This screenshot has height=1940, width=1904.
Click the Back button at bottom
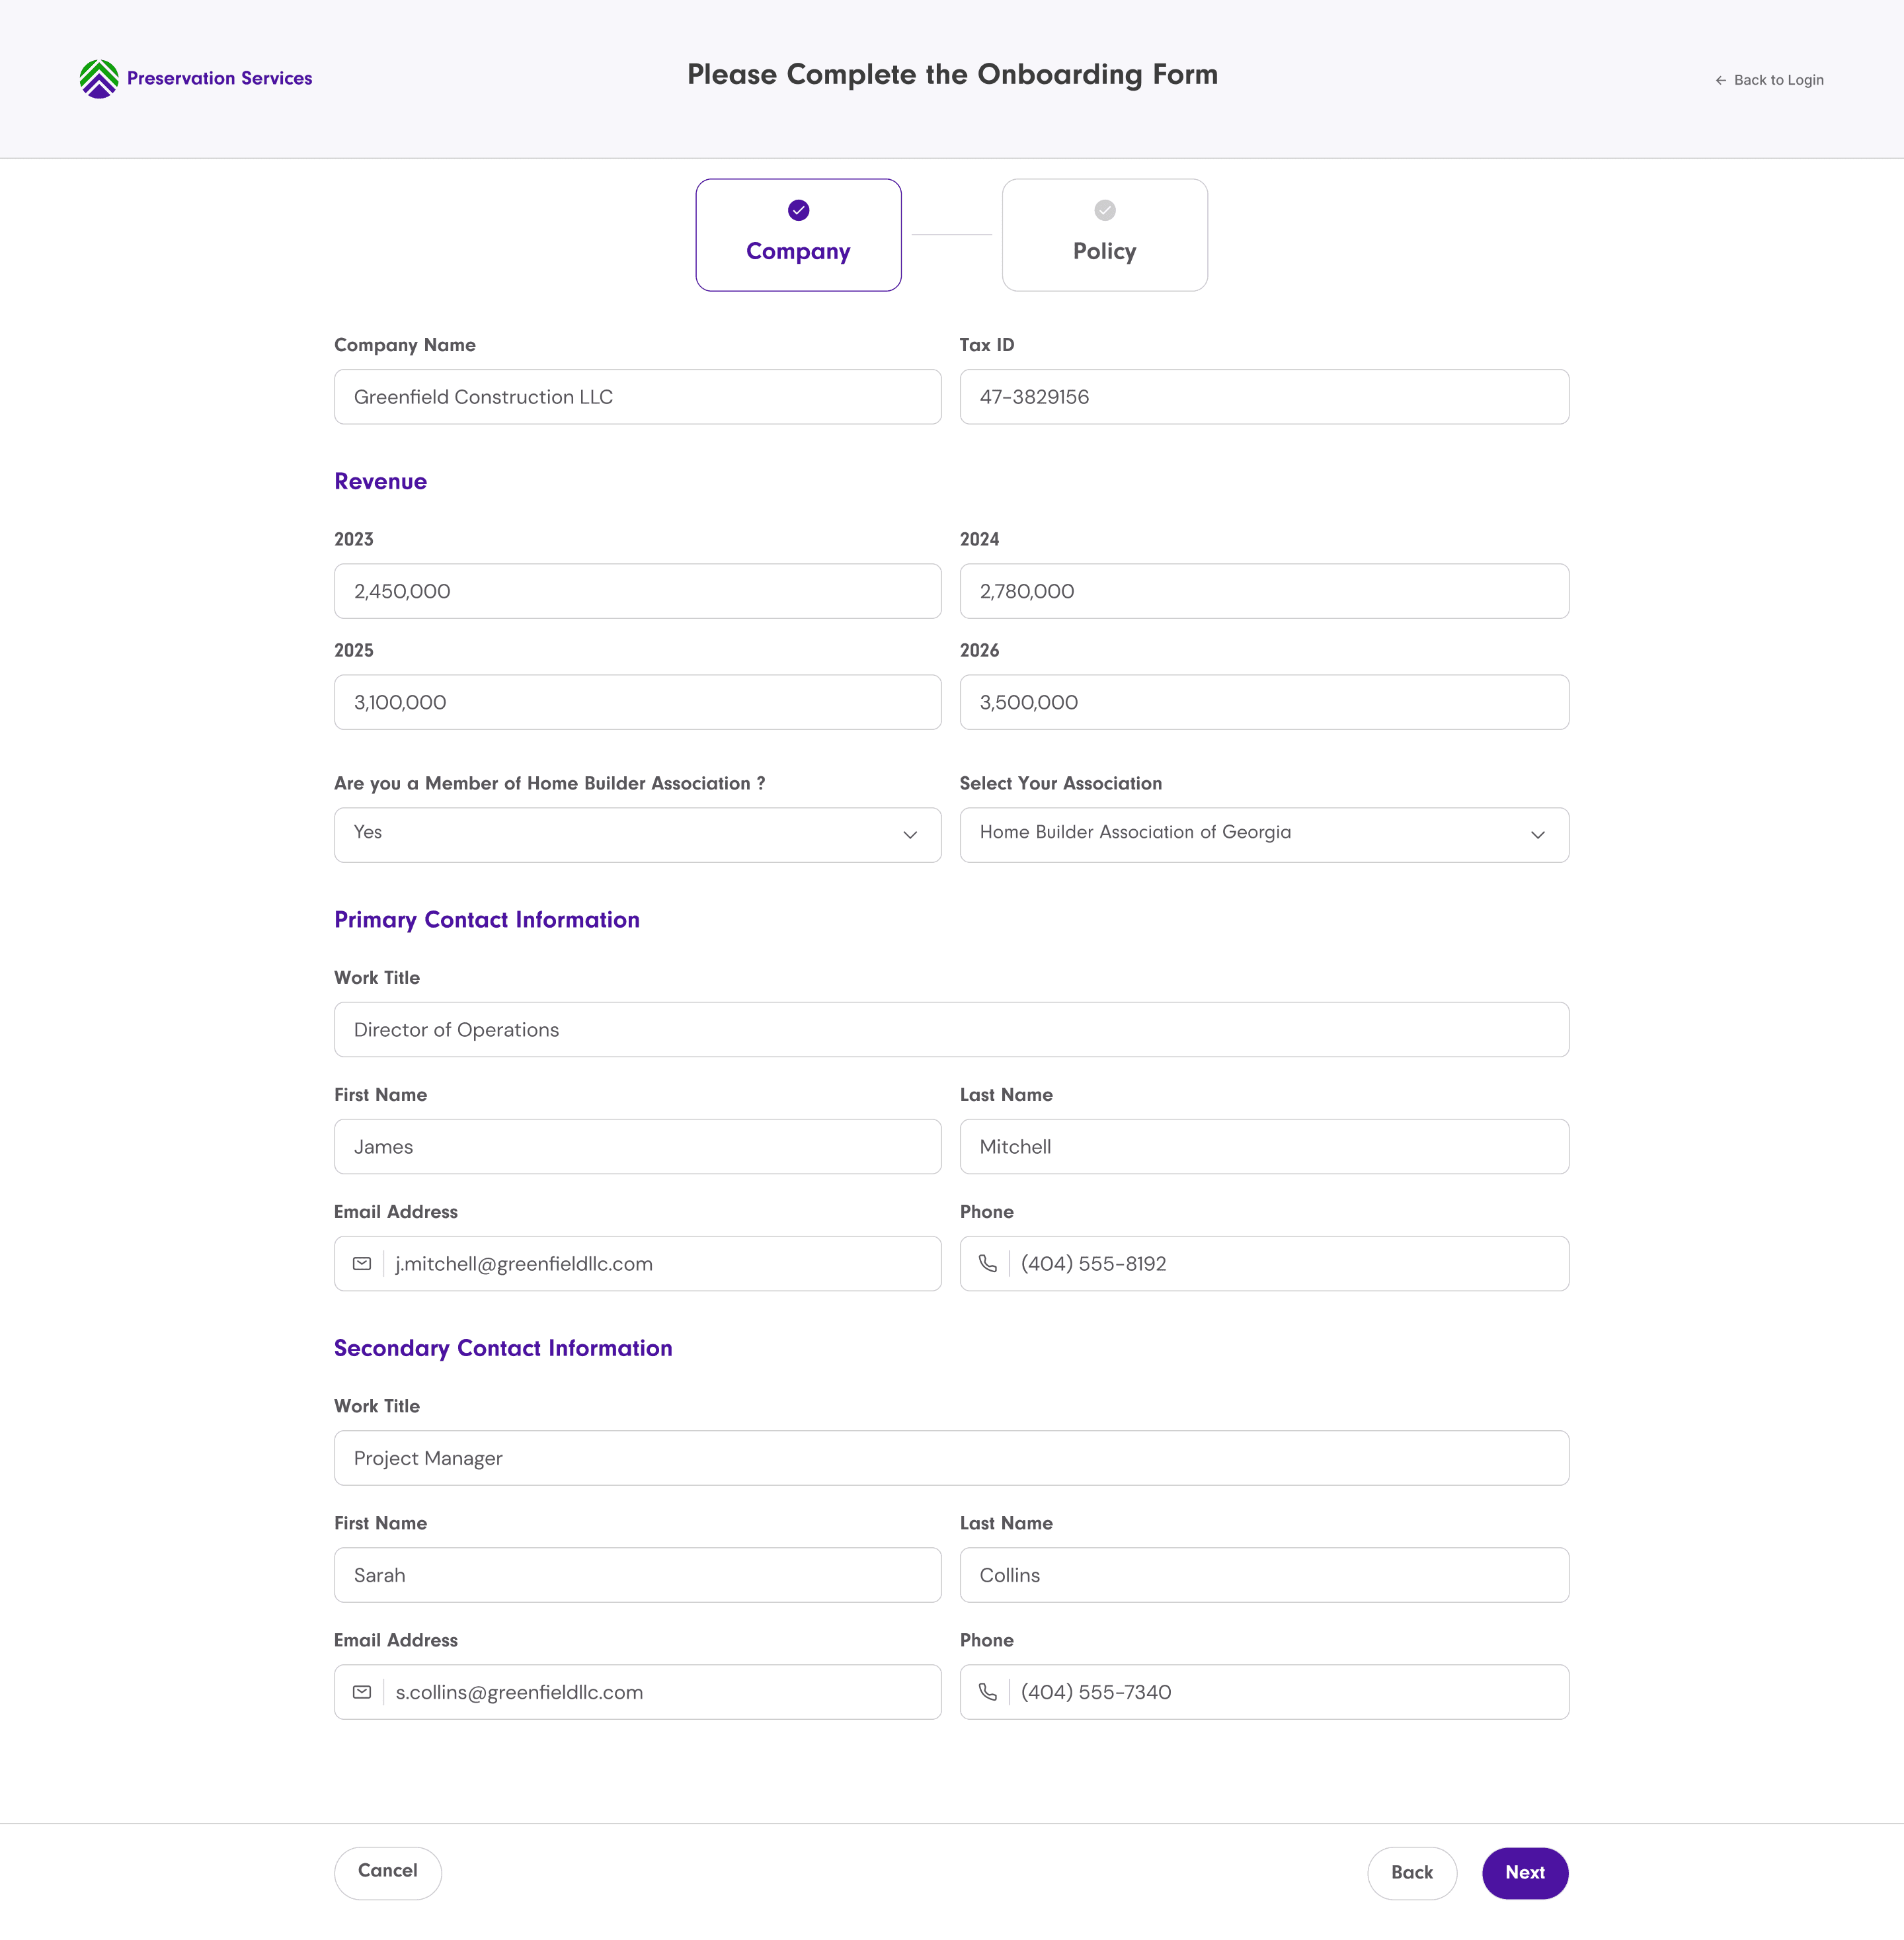coord(1411,1872)
